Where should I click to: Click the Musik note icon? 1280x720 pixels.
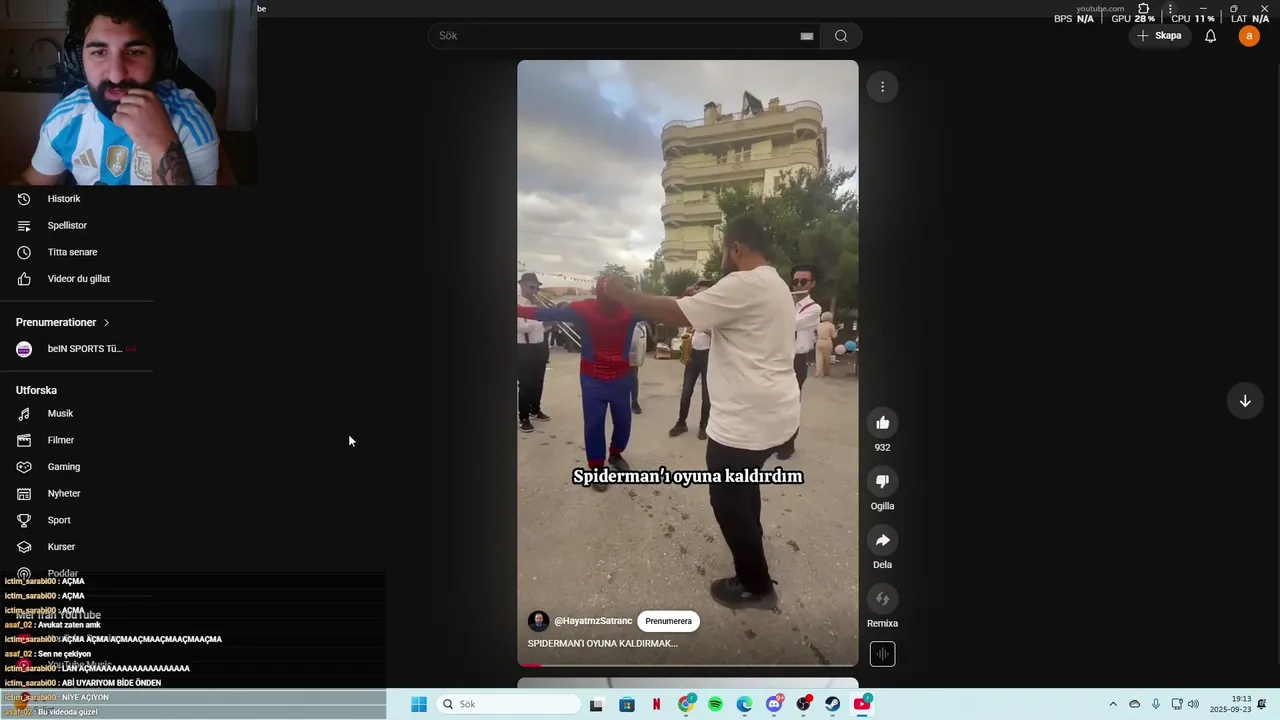(24, 414)
